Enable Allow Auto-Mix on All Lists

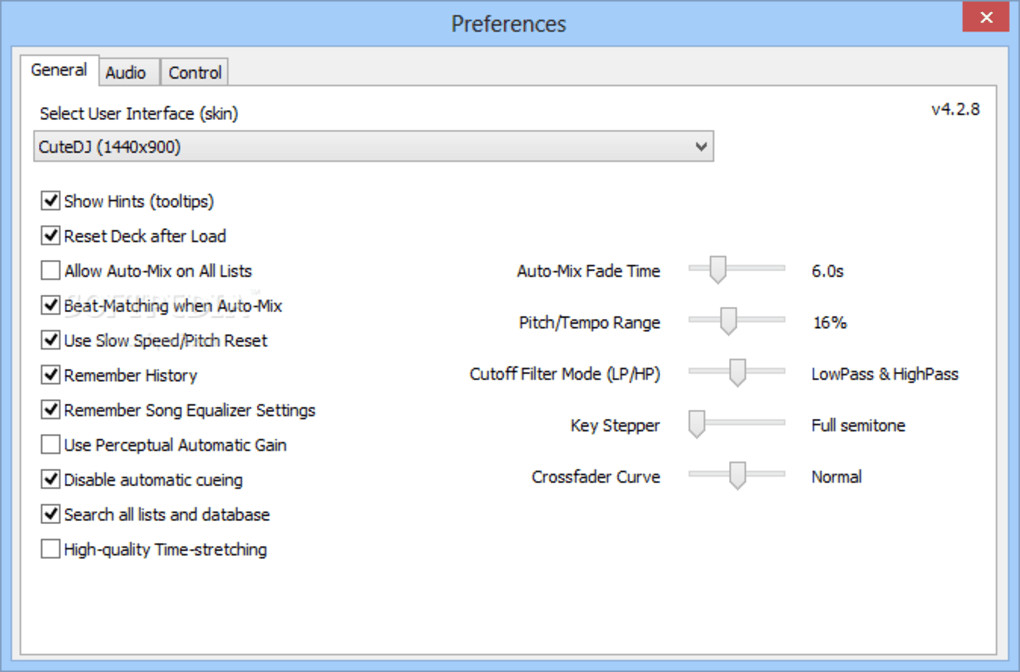point(50,271)
